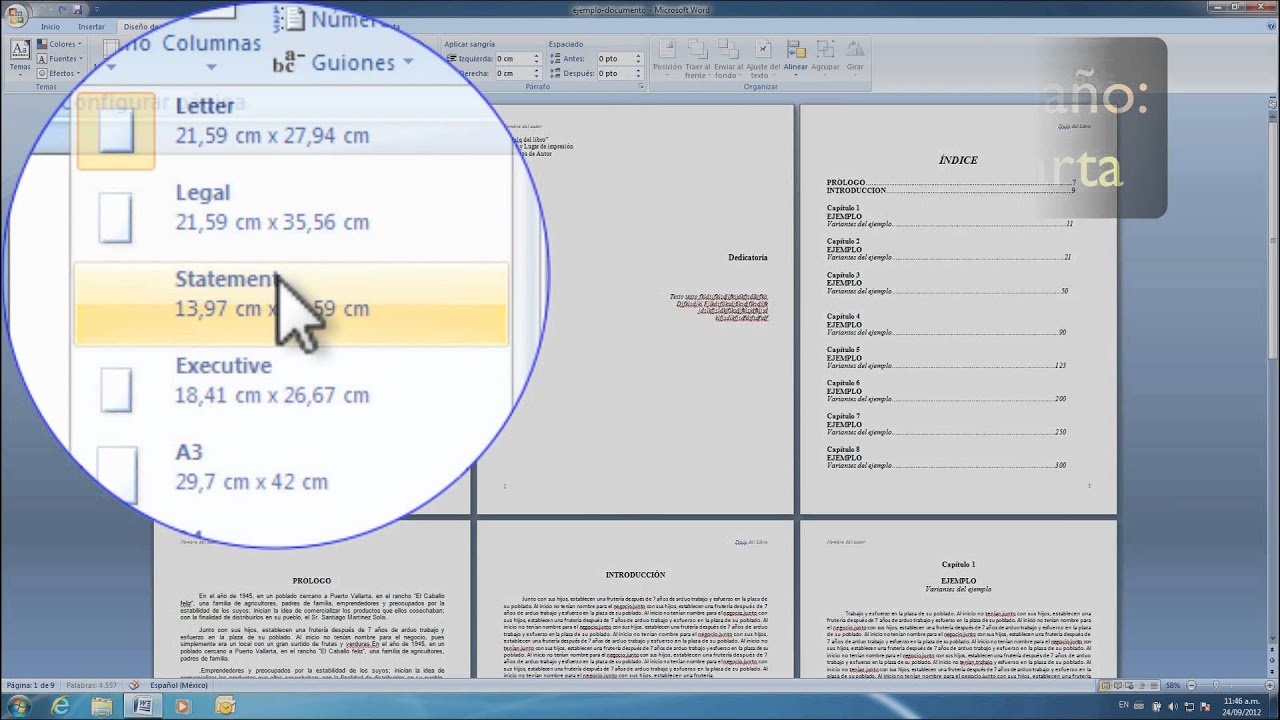Open the Guiones hyphenation dropdown

pos(343,62)
